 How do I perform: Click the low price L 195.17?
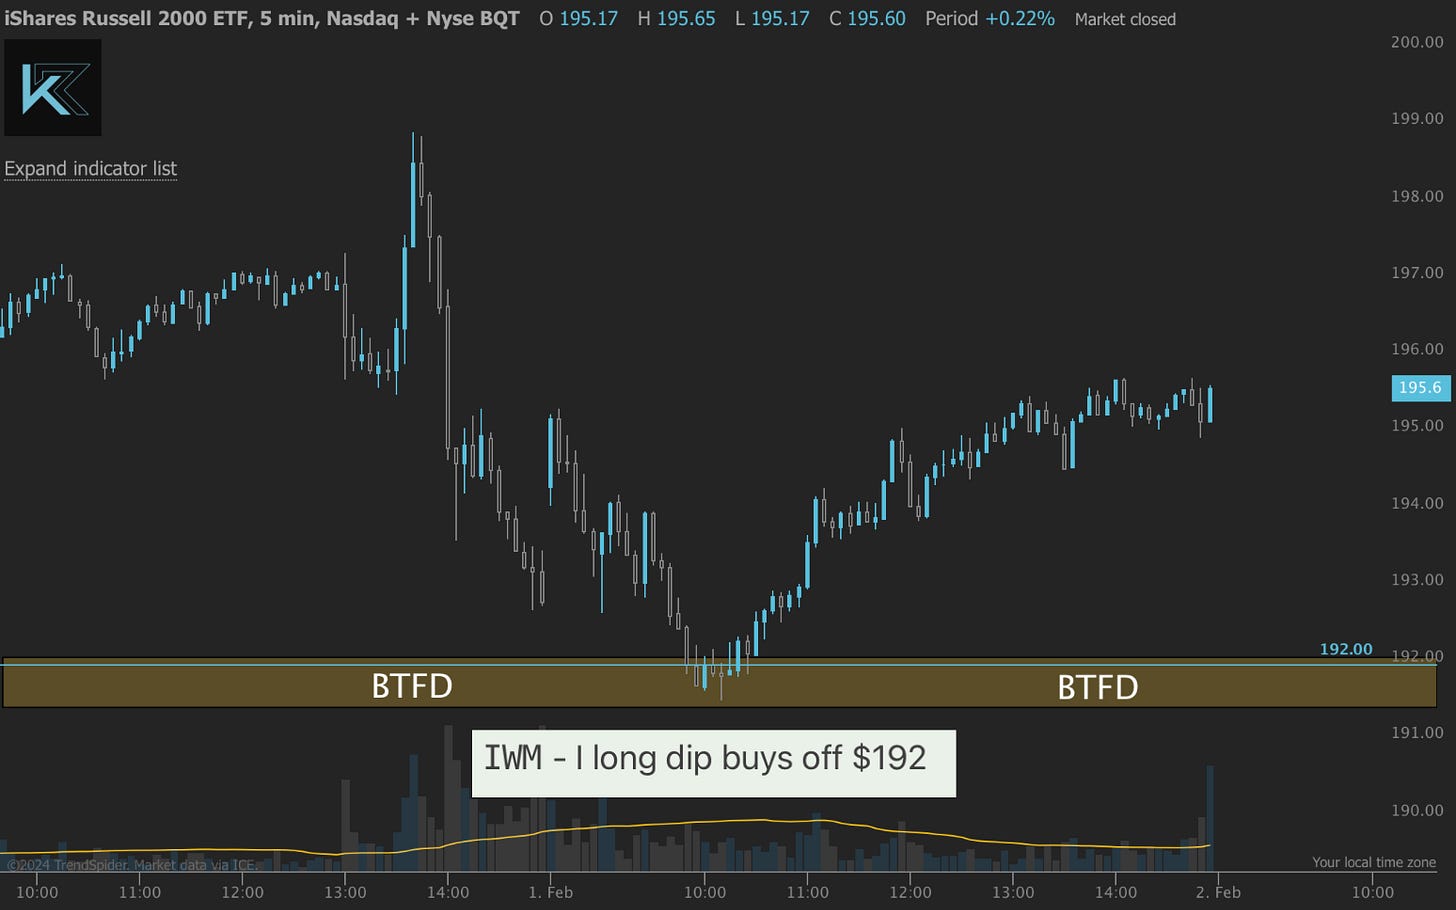click(772, 18)
